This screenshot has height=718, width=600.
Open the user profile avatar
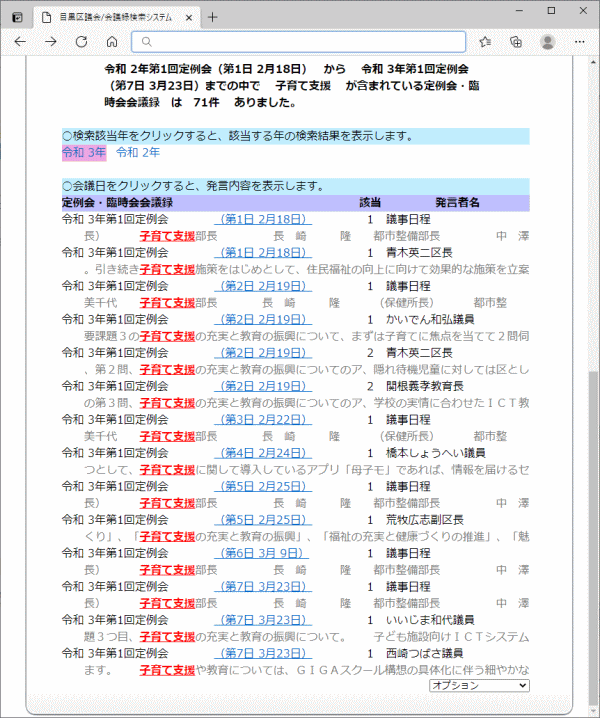[x=547, y=42]
